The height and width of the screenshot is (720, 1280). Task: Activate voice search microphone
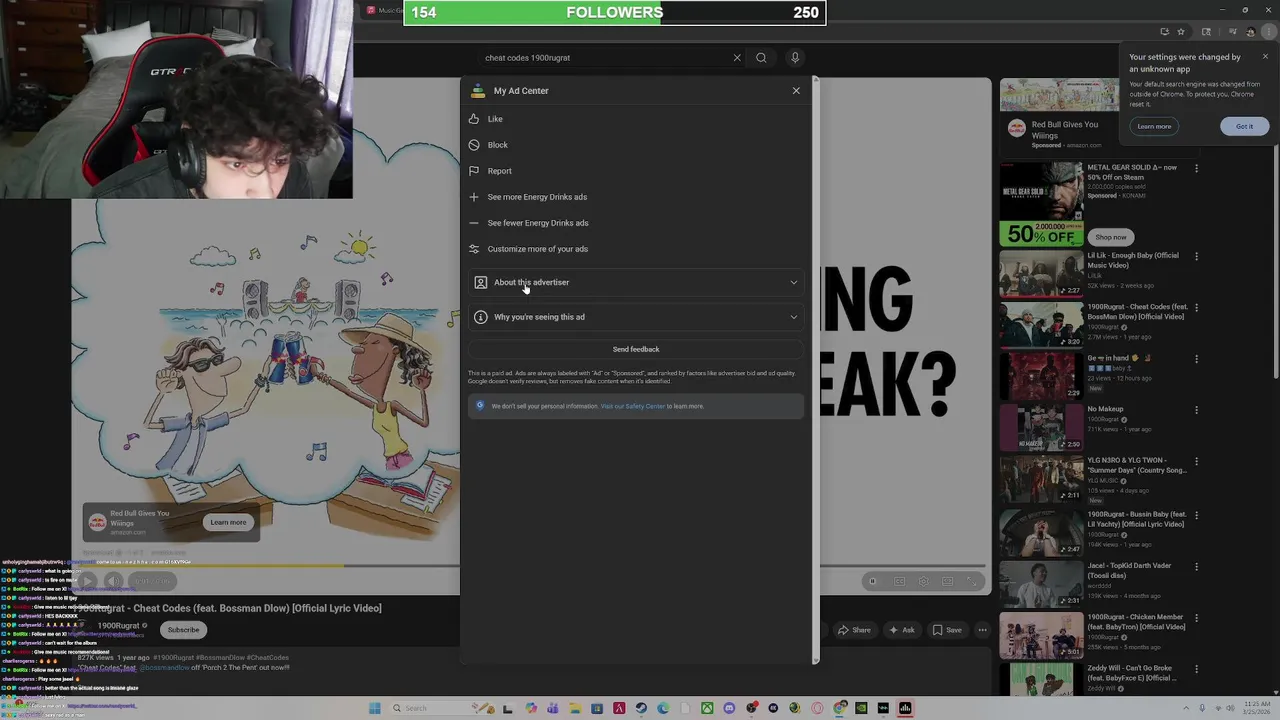[795, 58]
